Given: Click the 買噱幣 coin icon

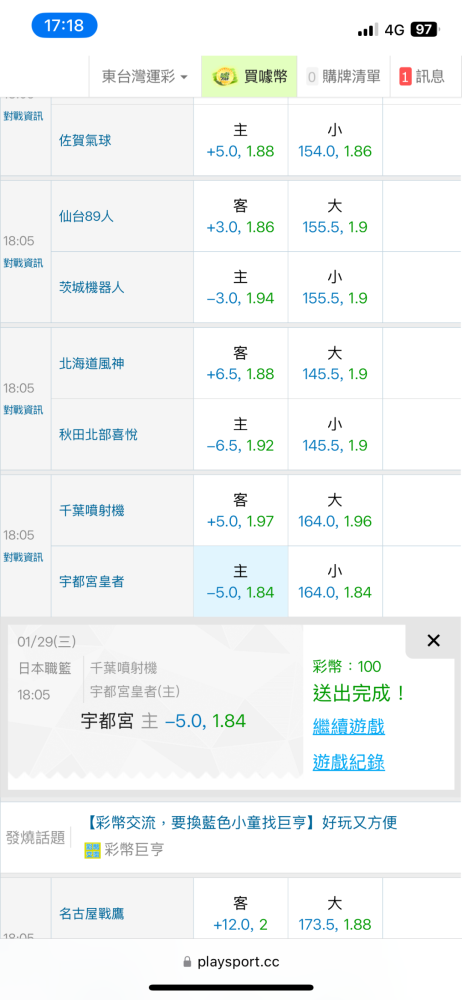Looking at the screenshot, I should 224,77.
